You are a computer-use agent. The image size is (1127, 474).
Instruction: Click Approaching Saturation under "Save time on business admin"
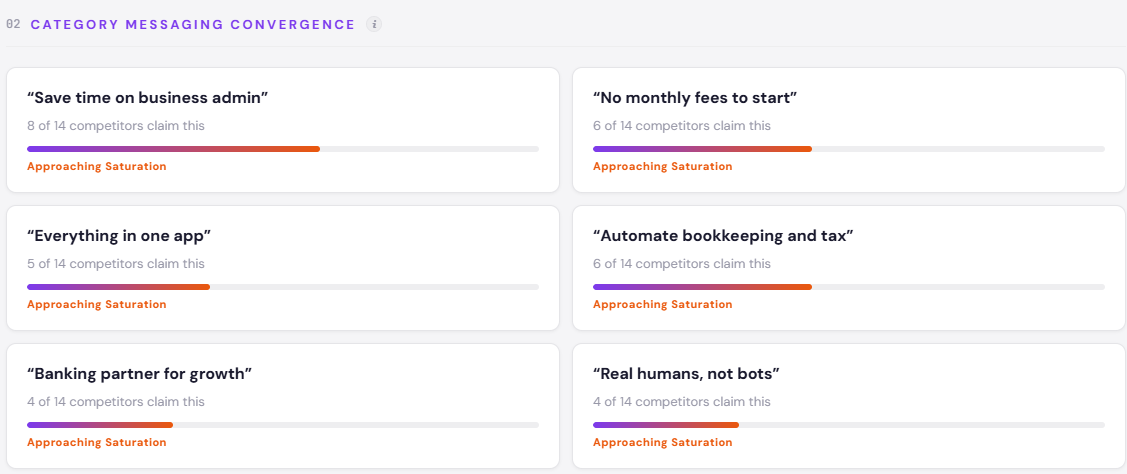[x=97, y=166]
